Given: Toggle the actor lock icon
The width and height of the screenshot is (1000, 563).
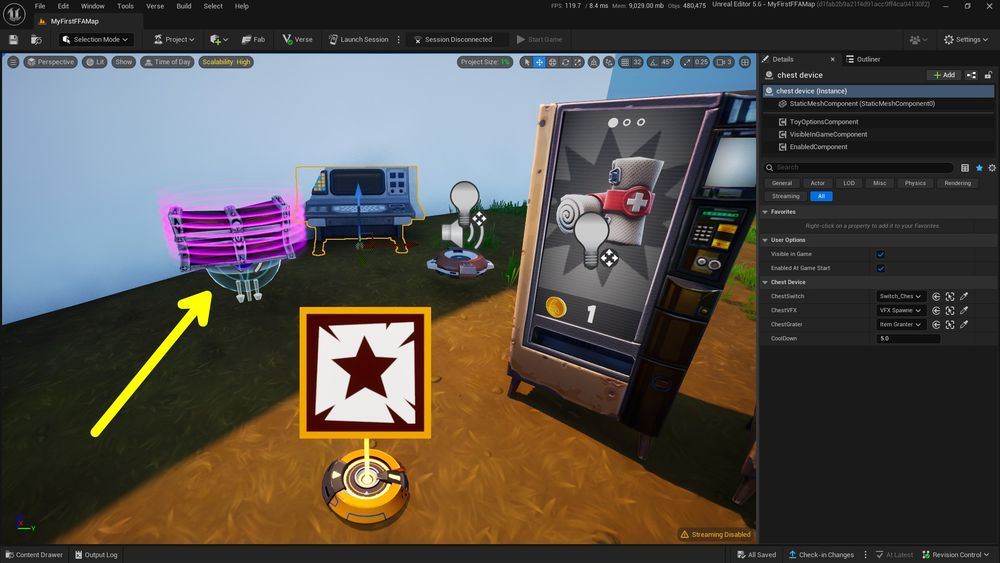Looking at the screenshot, I should pyautogui.click(x=989, y=75).
